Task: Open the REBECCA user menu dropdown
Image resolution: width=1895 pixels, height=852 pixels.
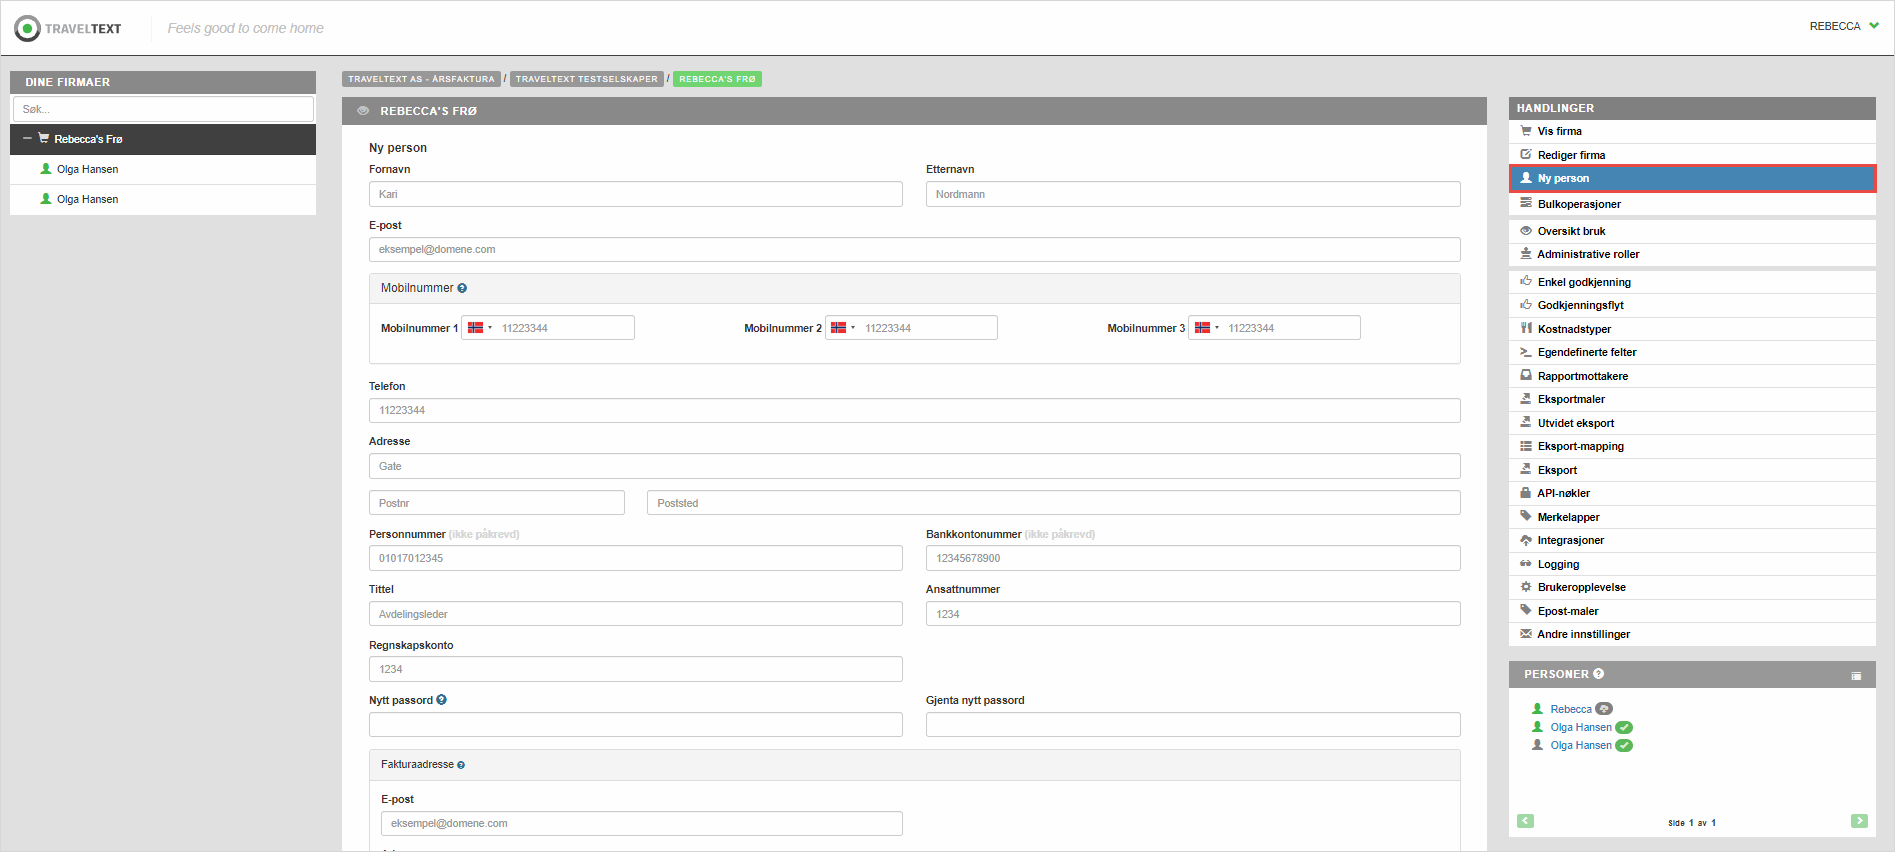Action: [1843, 26]
